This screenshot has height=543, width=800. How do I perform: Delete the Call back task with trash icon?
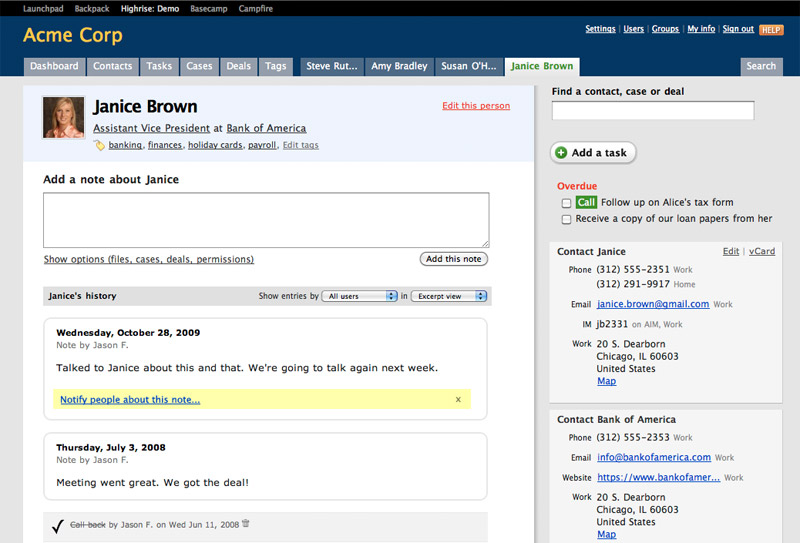coord(246,524)
